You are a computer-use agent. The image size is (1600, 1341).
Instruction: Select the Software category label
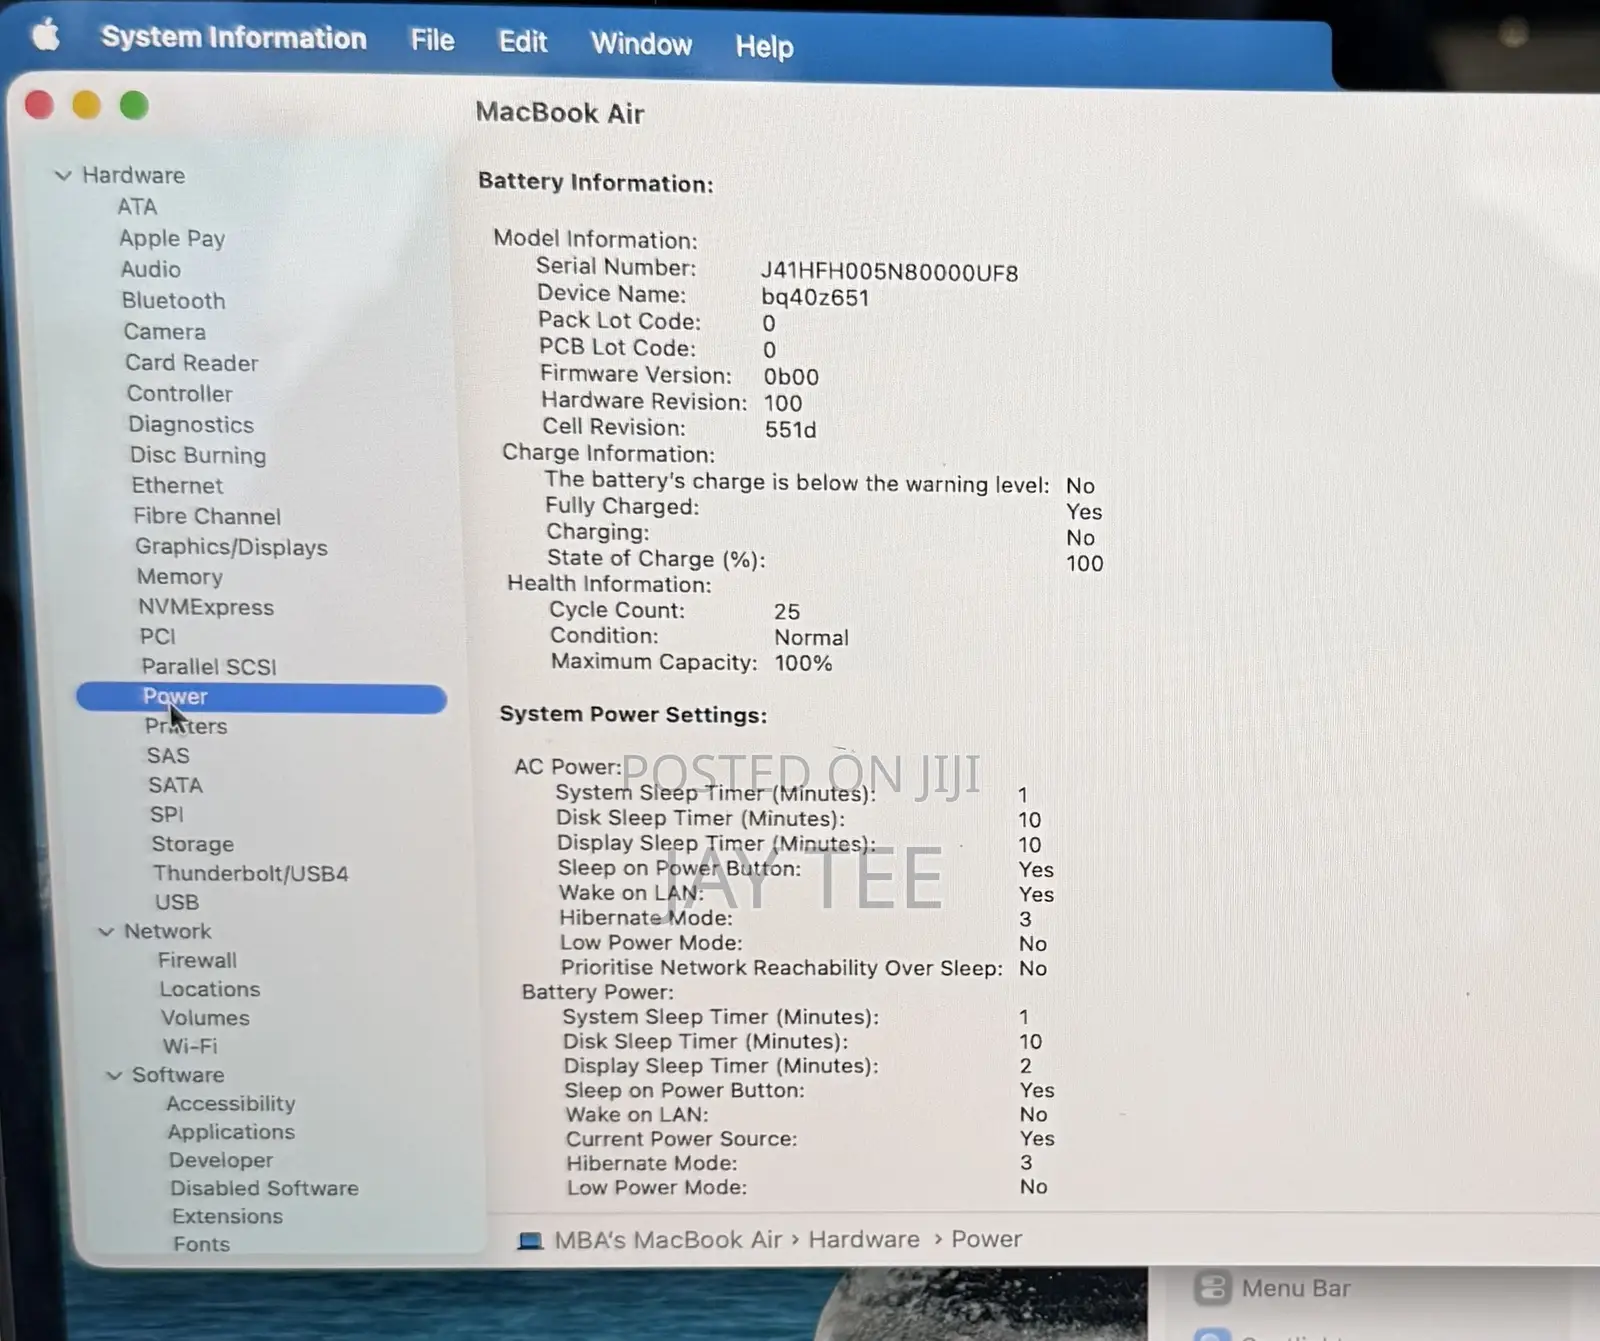(178, 1075)
